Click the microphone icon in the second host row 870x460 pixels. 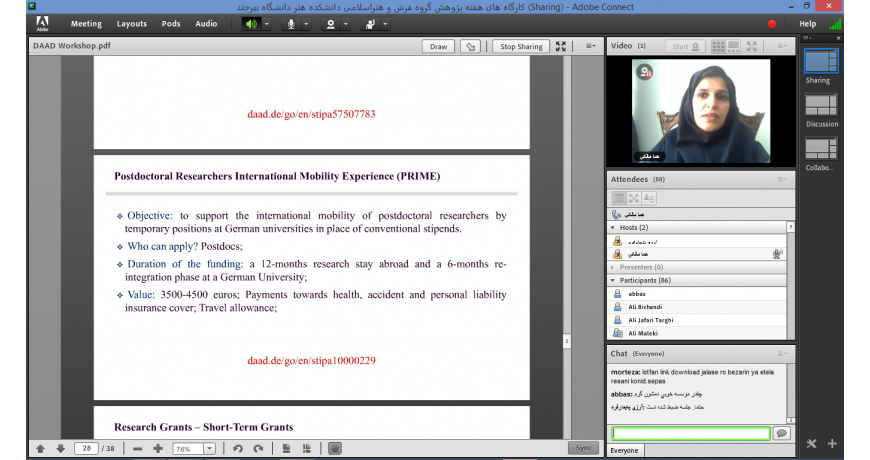coord(777,254)
